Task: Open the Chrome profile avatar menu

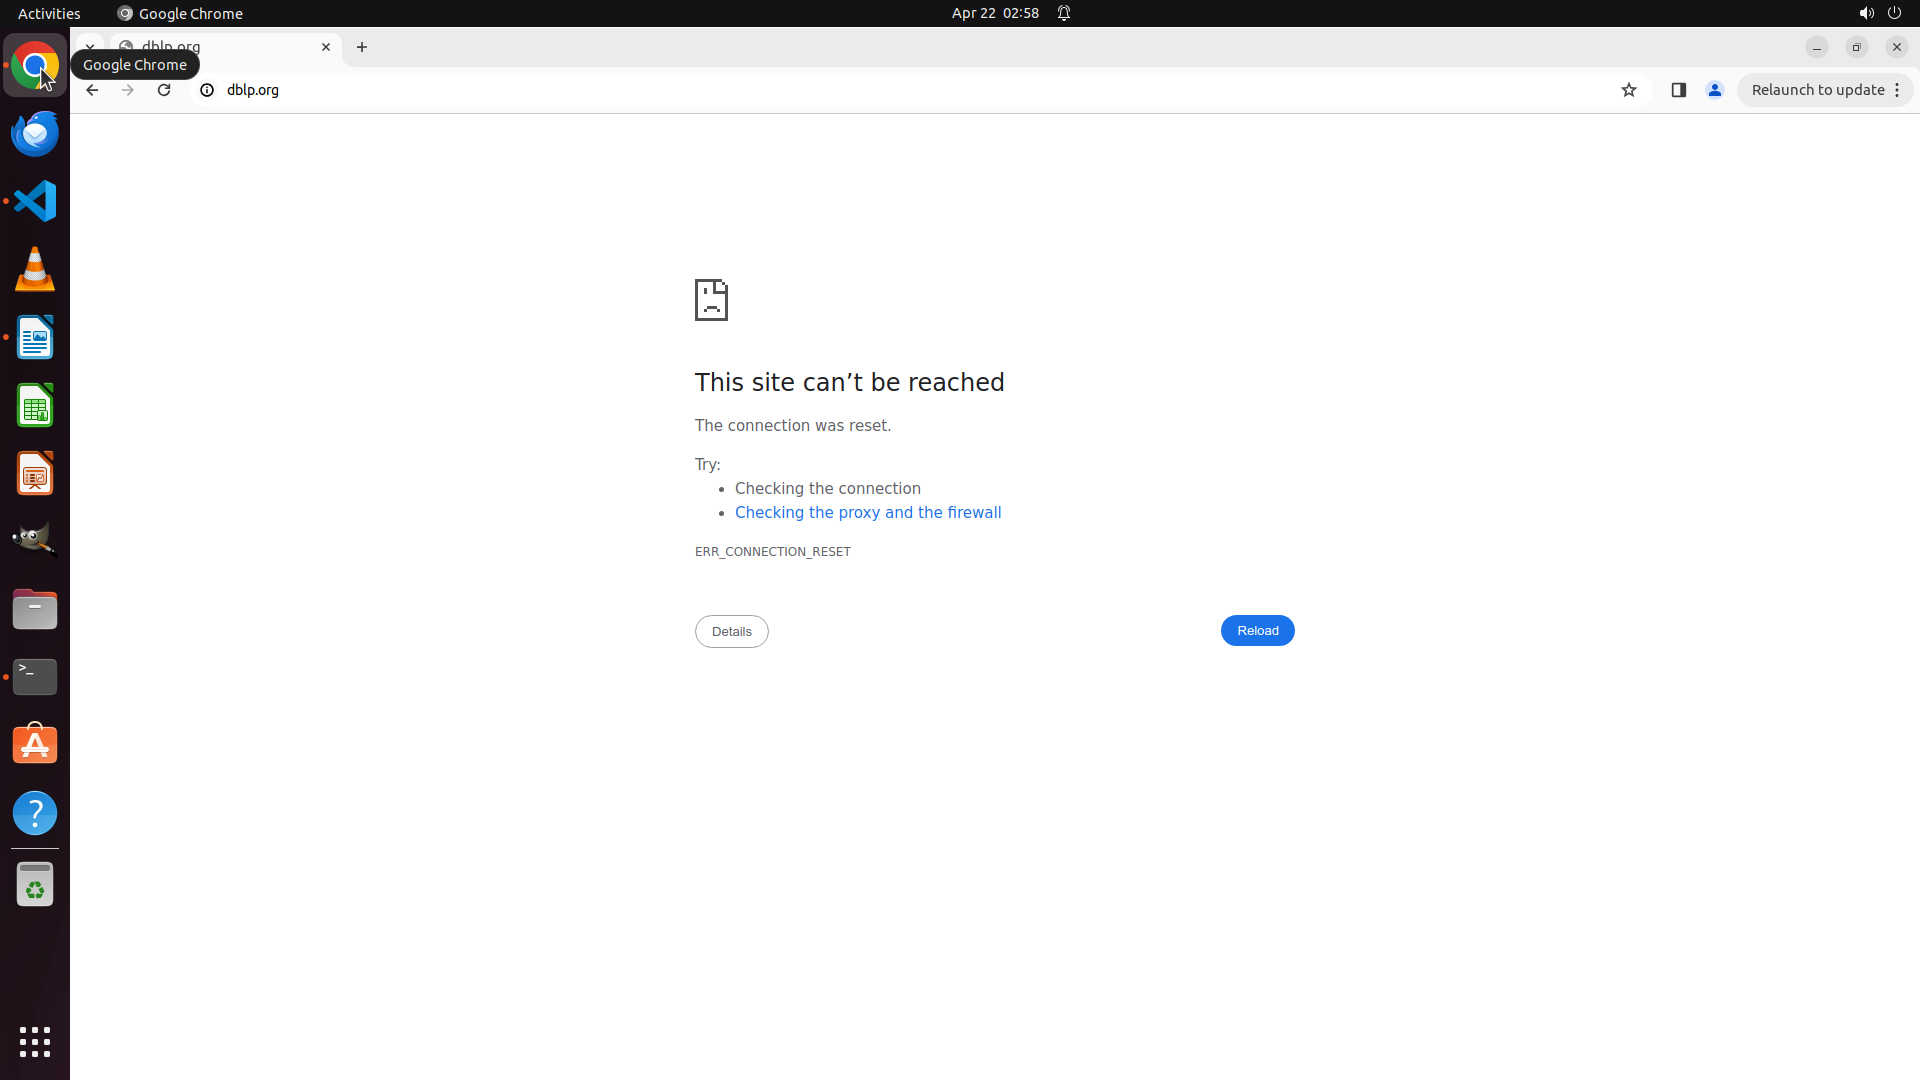Action: pyautogui.click(x=1715, y=90)
